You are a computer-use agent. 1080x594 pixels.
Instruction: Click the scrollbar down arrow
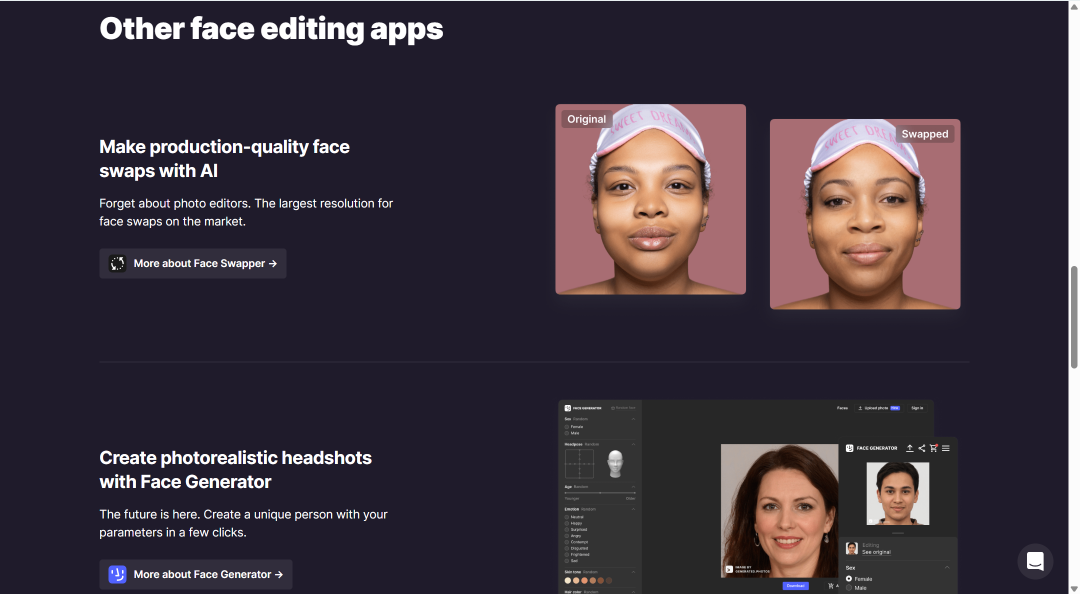(x=1074, y=588)
